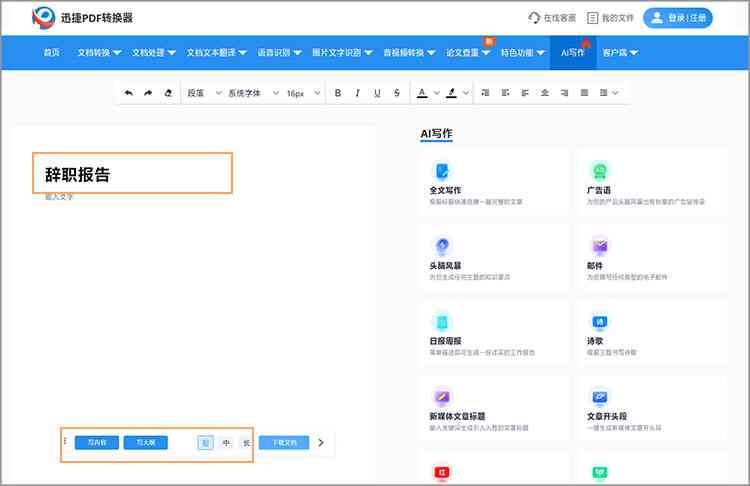Viewport: 750px width, 486px height.
Task: Open the 系统字体 font dropdown
Action: click(254, 93)
